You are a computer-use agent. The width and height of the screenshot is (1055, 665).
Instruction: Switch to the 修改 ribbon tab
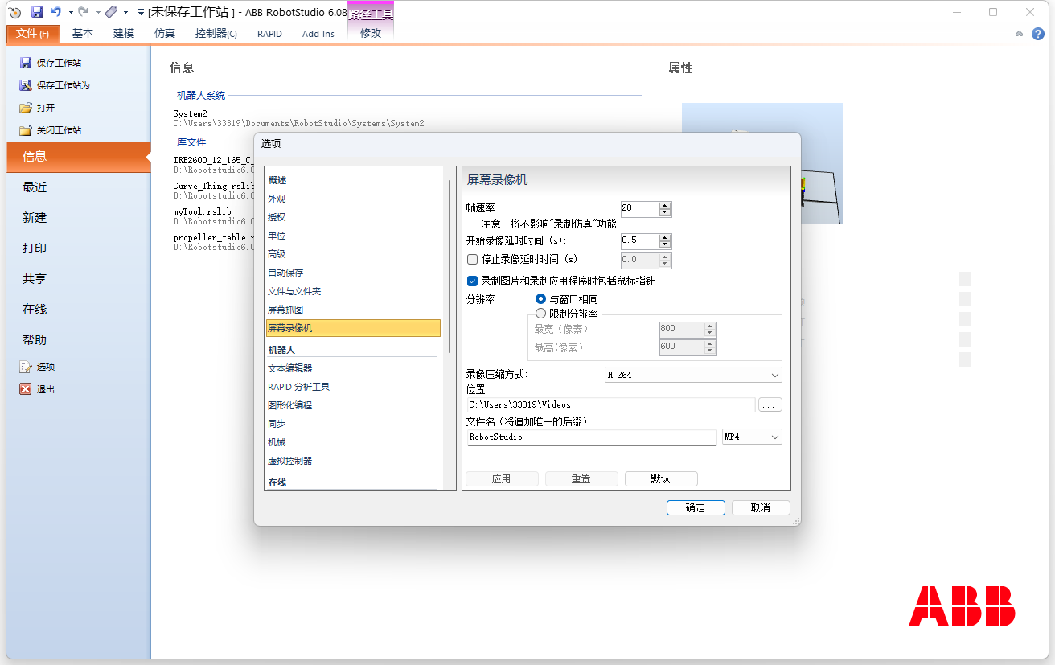point(370,34)
